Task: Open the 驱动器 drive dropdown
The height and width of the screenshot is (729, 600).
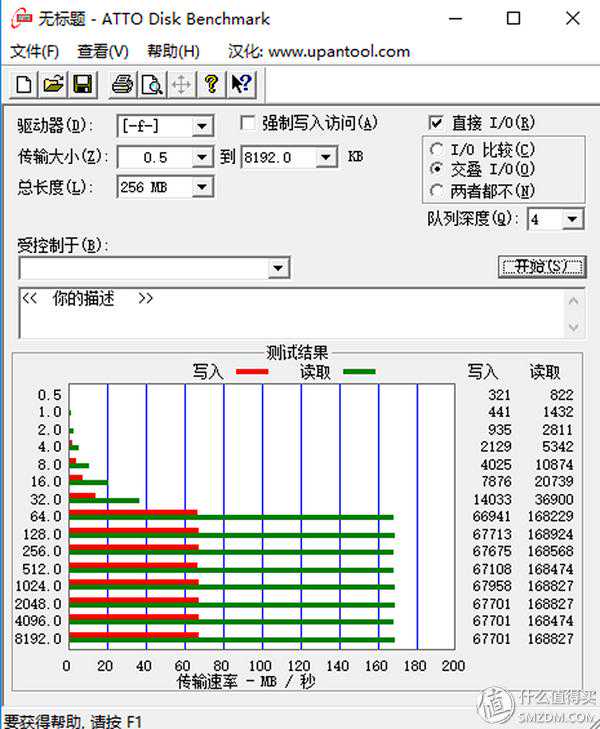Action: tap(203, 125)
